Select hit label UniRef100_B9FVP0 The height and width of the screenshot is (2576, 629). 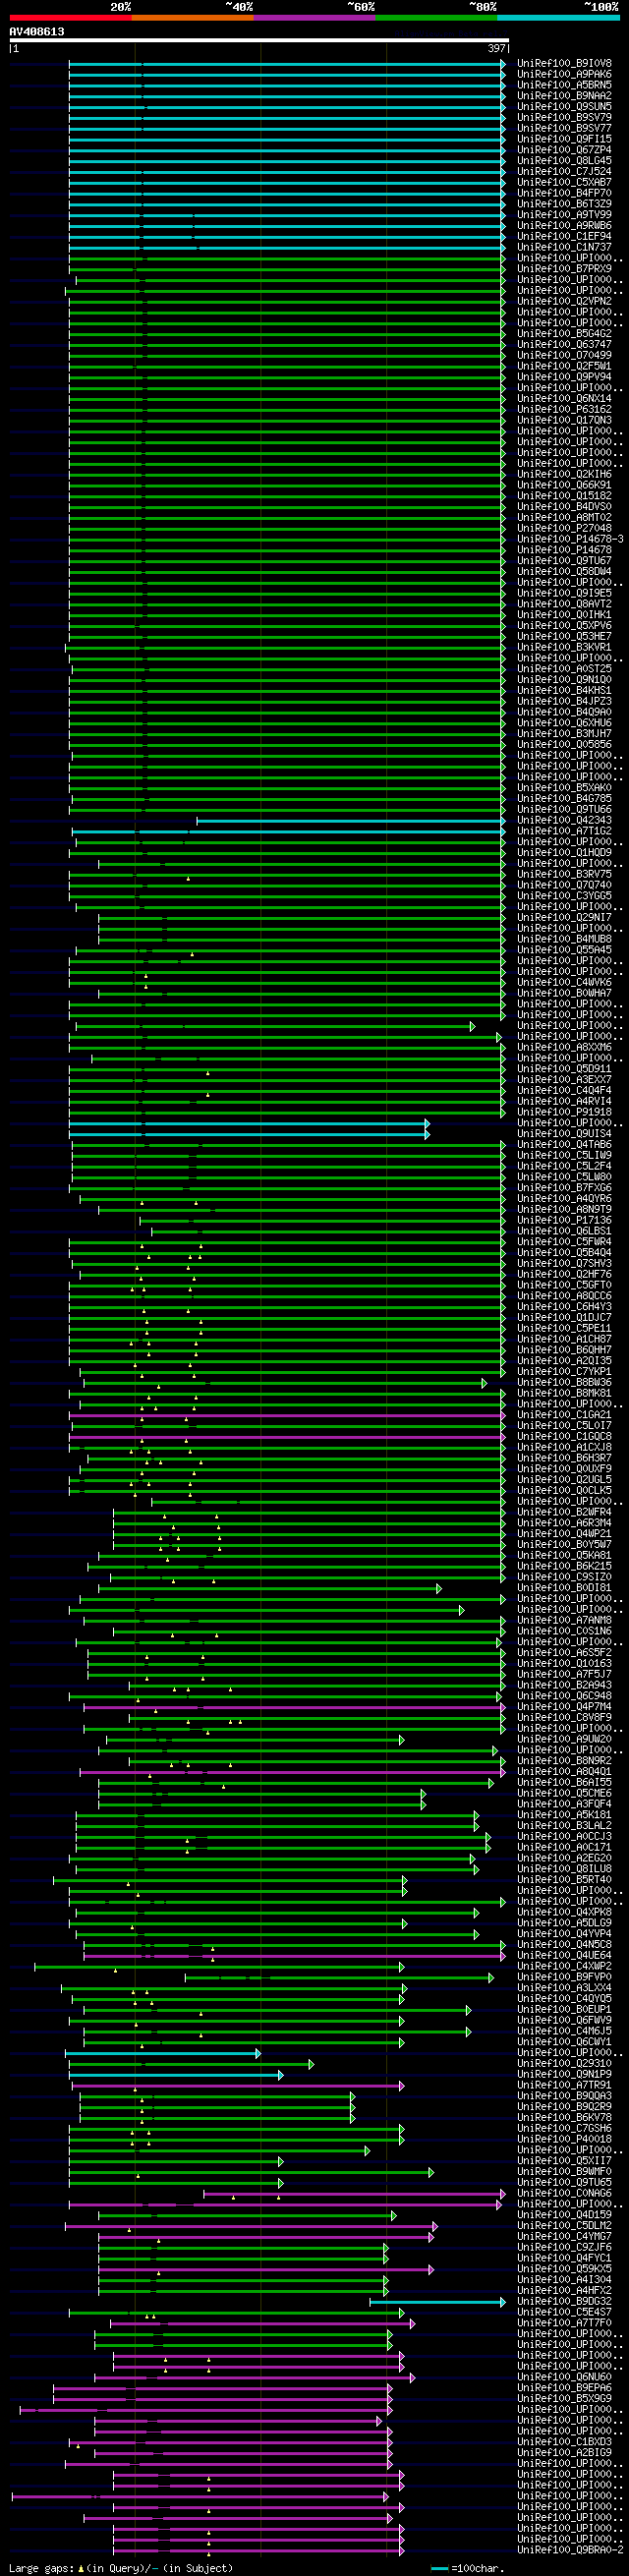564,1977
